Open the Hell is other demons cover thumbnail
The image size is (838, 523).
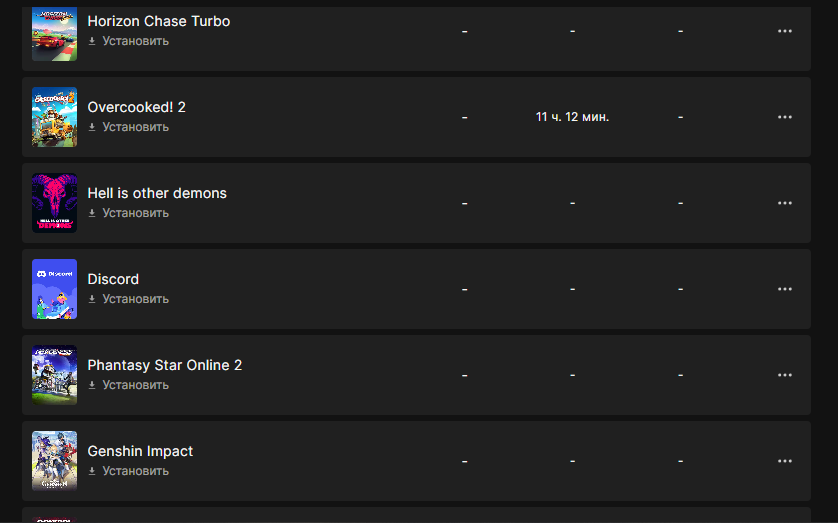55,203
